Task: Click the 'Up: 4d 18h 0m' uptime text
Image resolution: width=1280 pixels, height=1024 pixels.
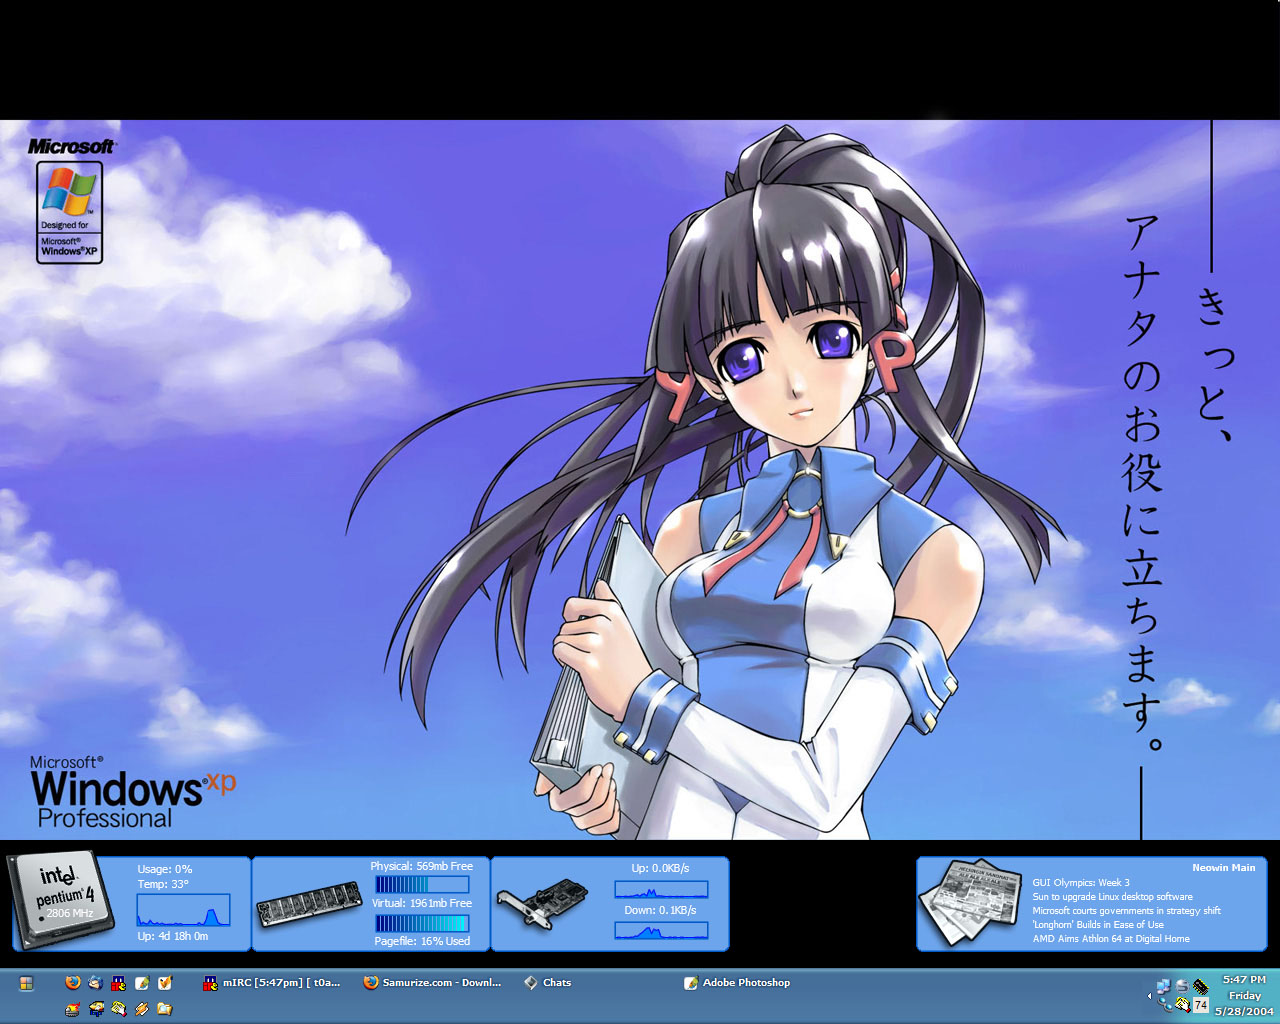Action: pyautogui.click(x=173, y=936)
